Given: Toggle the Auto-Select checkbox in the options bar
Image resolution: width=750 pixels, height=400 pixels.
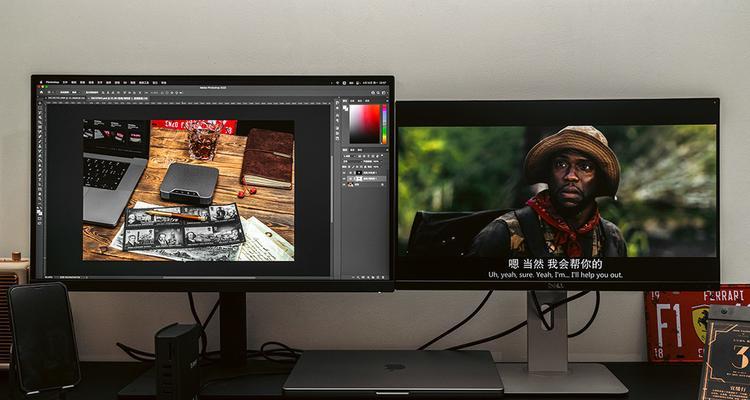Looking at the screenshot, I should [x=57, y=93].
